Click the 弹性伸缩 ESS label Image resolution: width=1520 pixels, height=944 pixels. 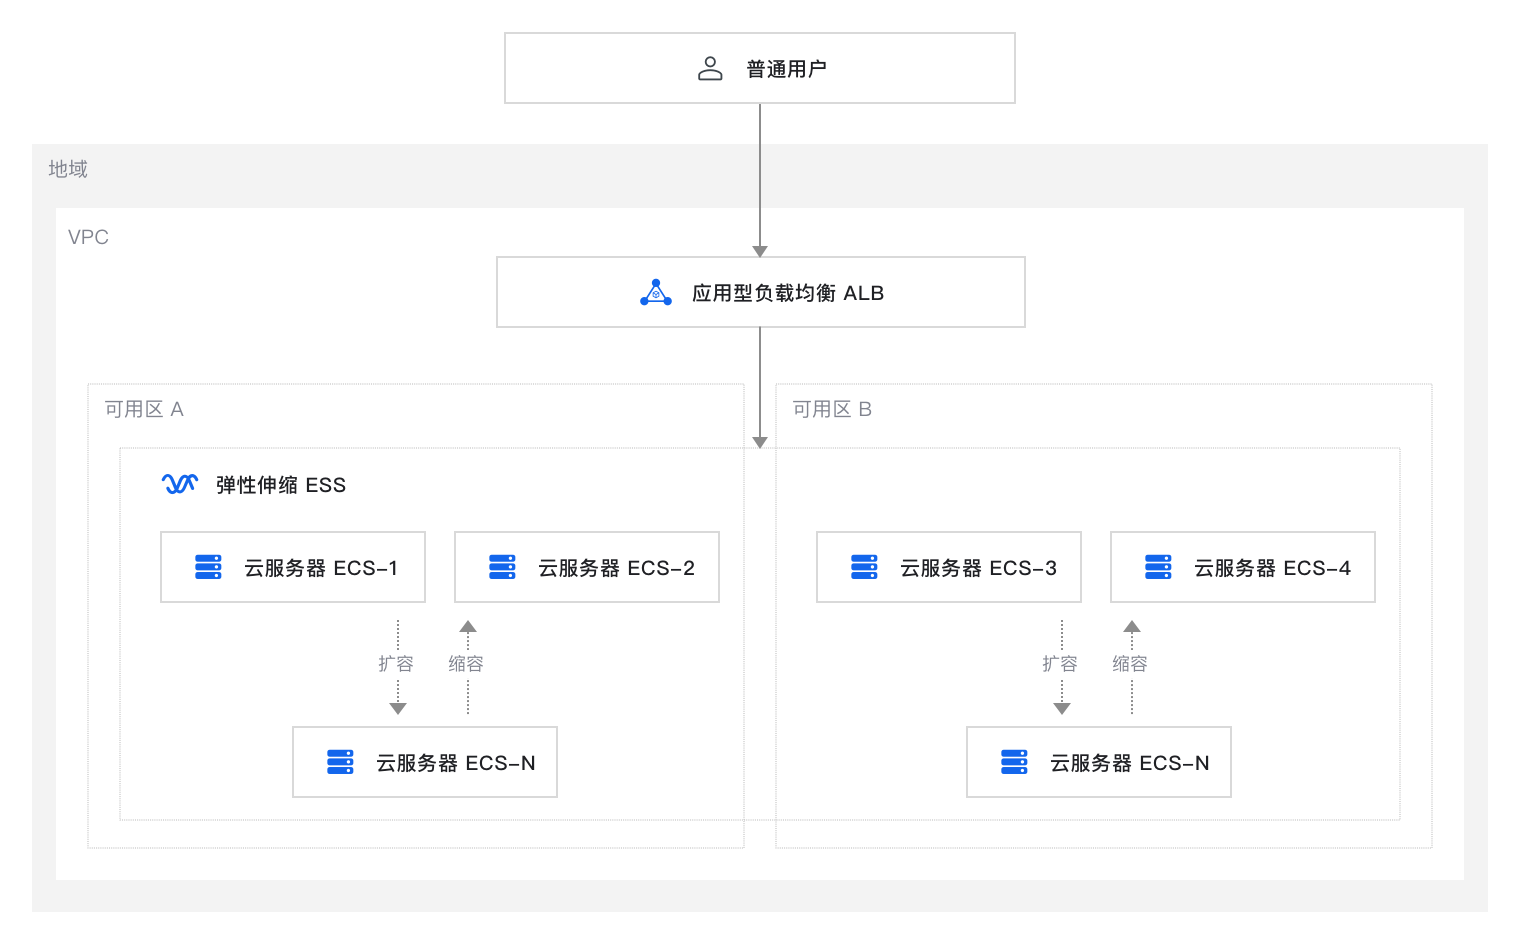click(281, 485)
